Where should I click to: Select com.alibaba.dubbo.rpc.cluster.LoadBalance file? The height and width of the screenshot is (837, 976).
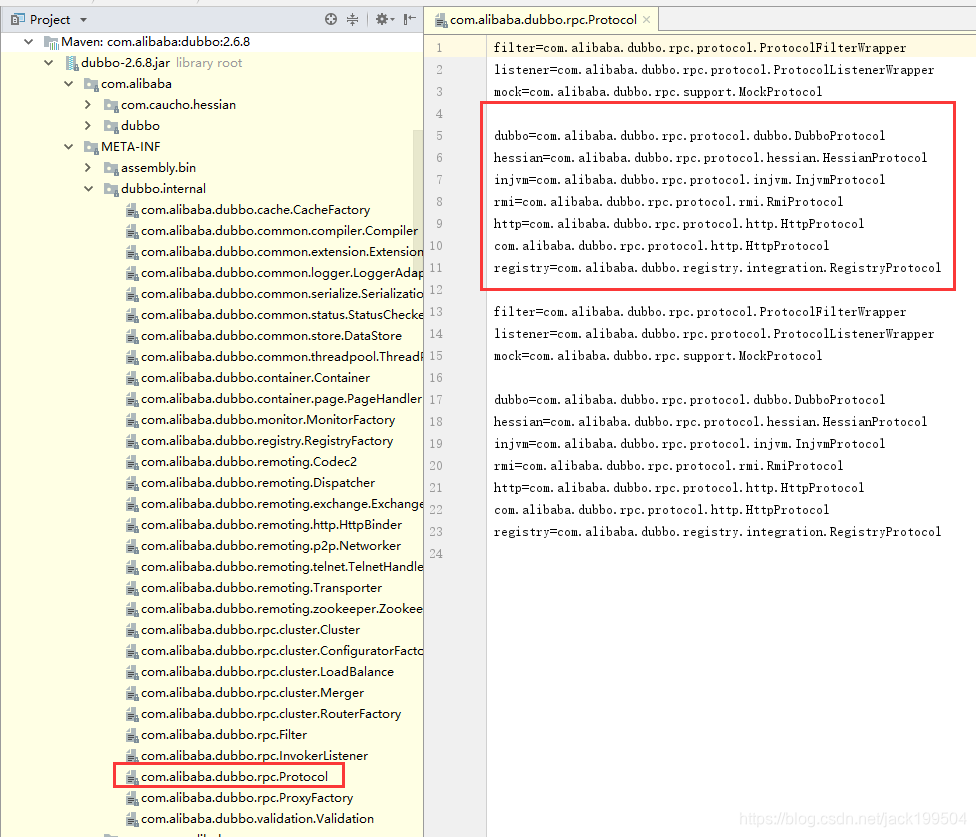click(267, 672)
